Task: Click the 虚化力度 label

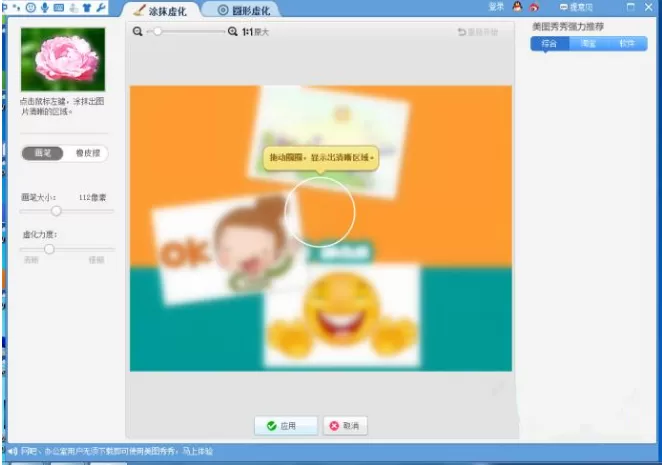Action: click(40, 234)
